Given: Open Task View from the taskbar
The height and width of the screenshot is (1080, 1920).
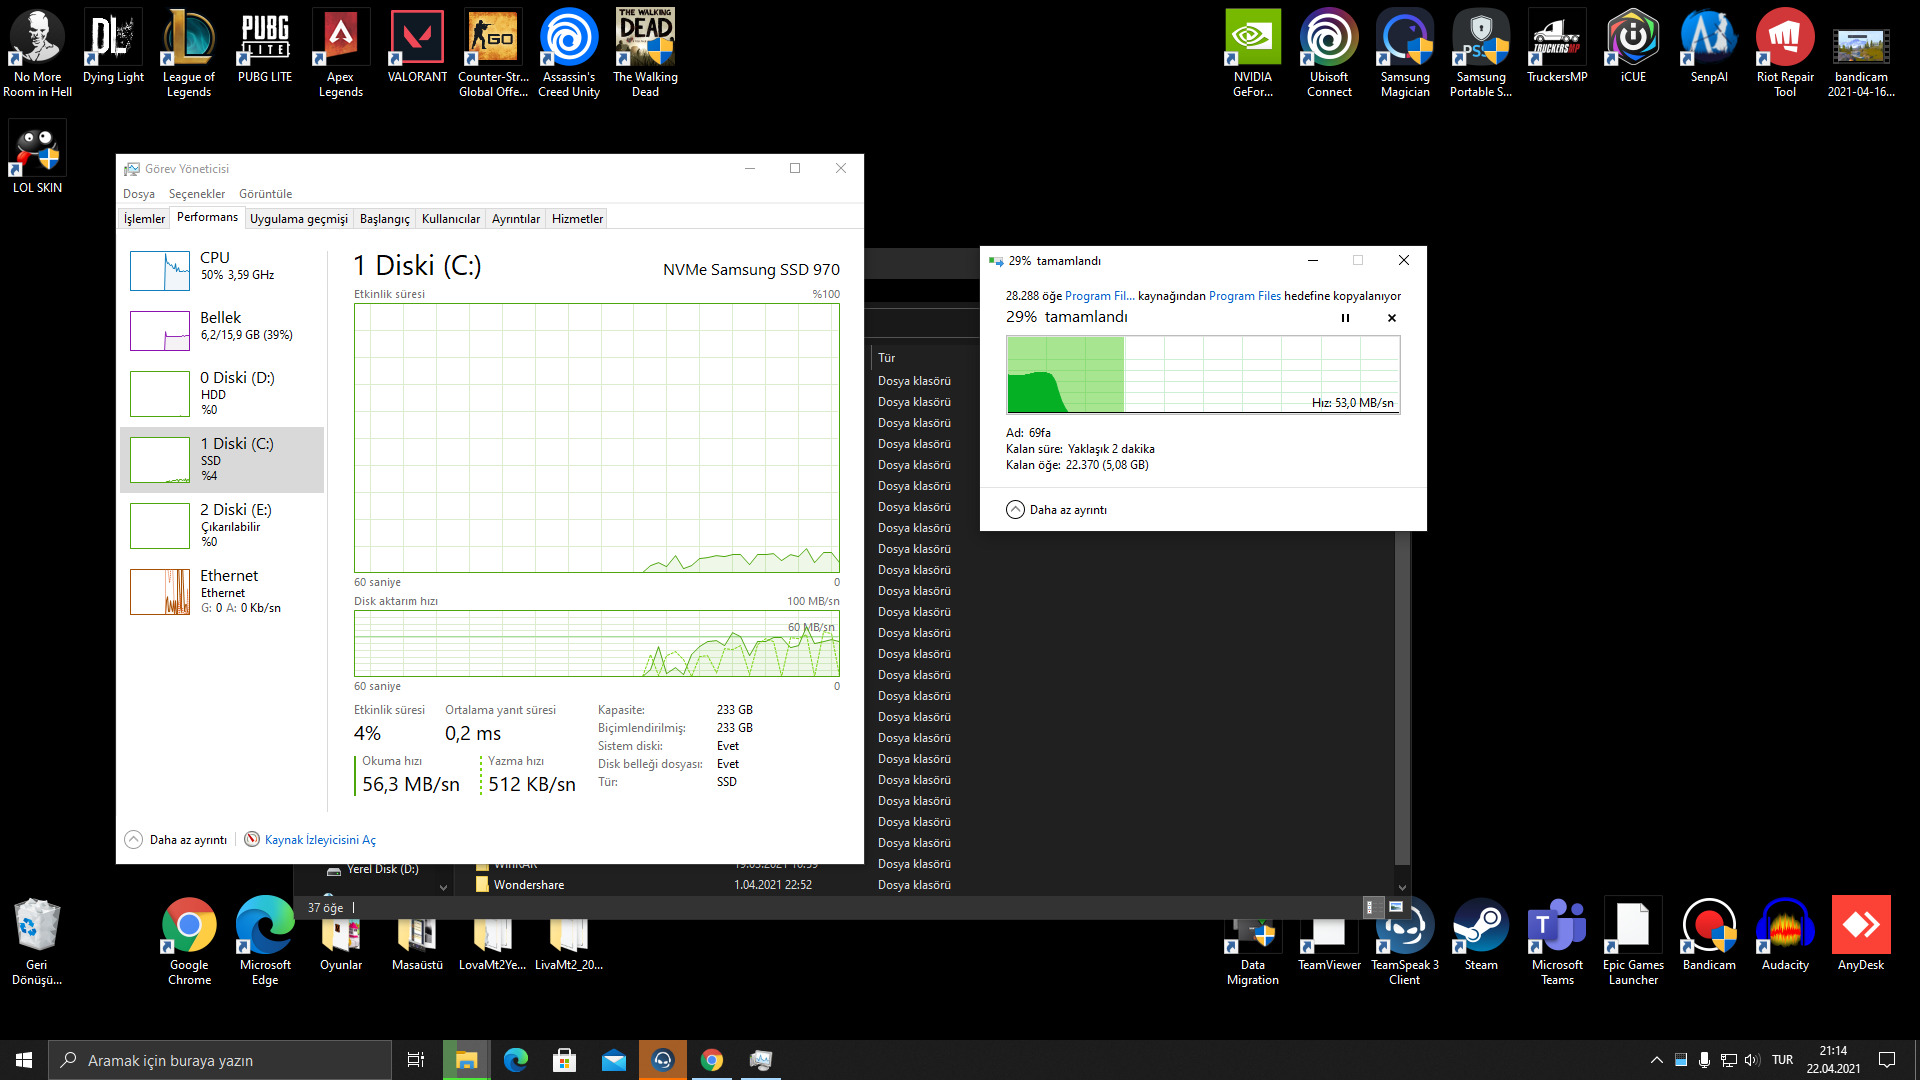Looking at the screenshot, I should (x=416, y=1060).
